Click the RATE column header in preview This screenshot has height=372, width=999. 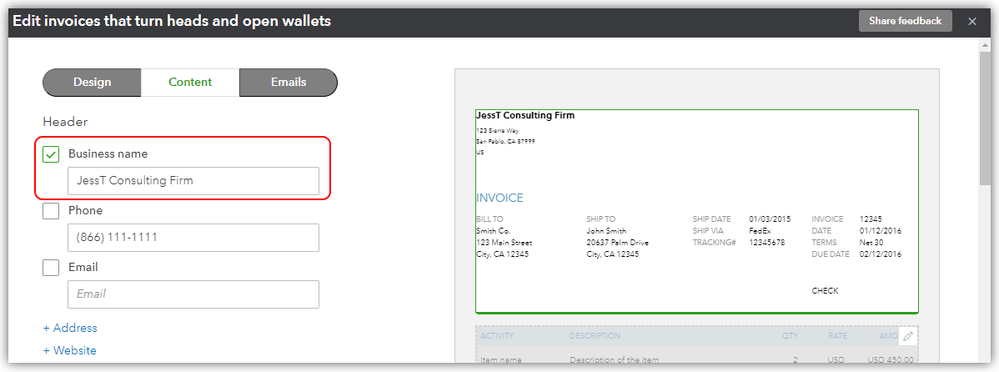coord(837,336)
